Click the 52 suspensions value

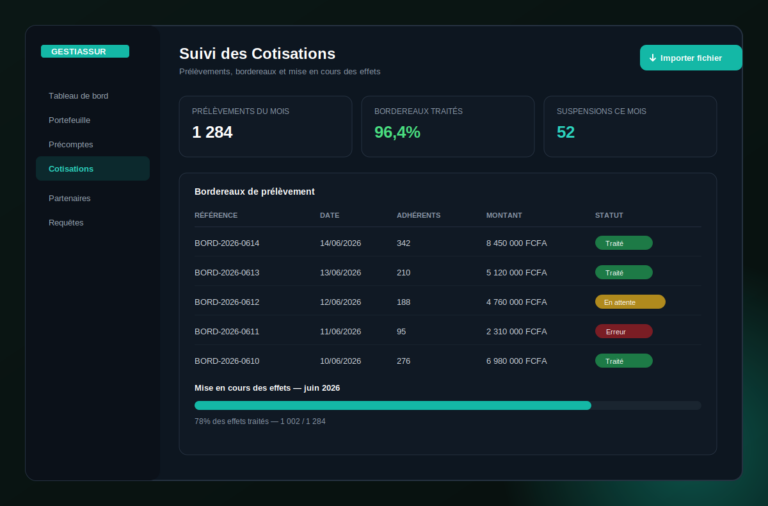(566, 132)
